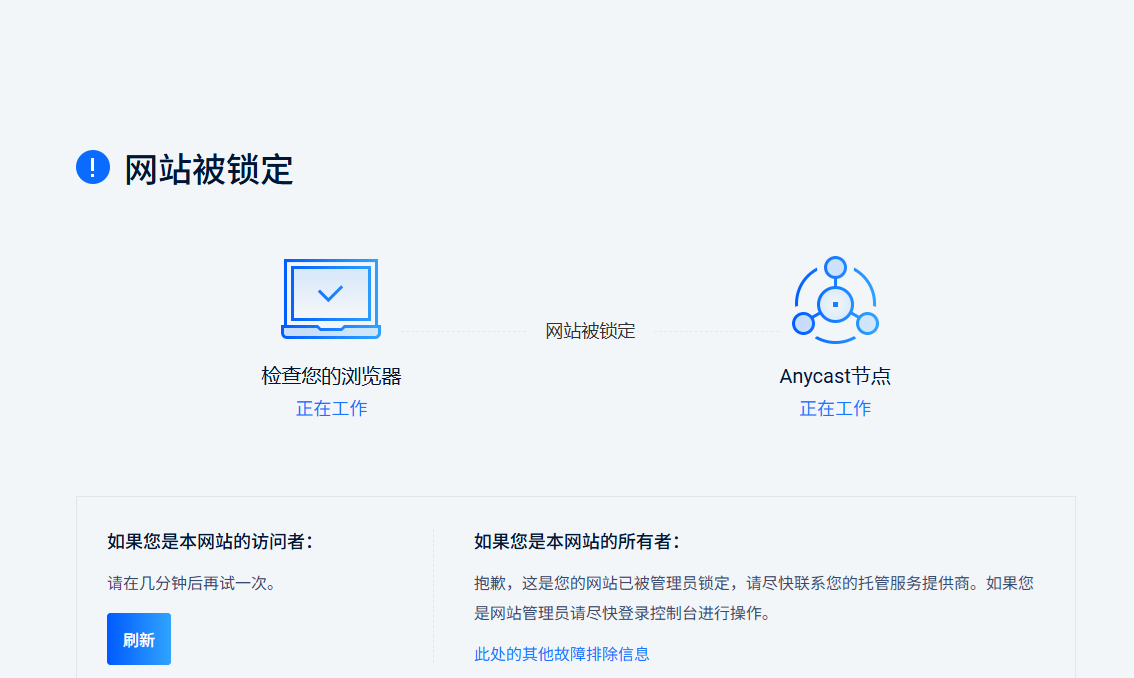The height and width of the screenshot is (678, 1134).
Task: Click the large 网站被锁定 page heading
Action: (x=208, y=169)
